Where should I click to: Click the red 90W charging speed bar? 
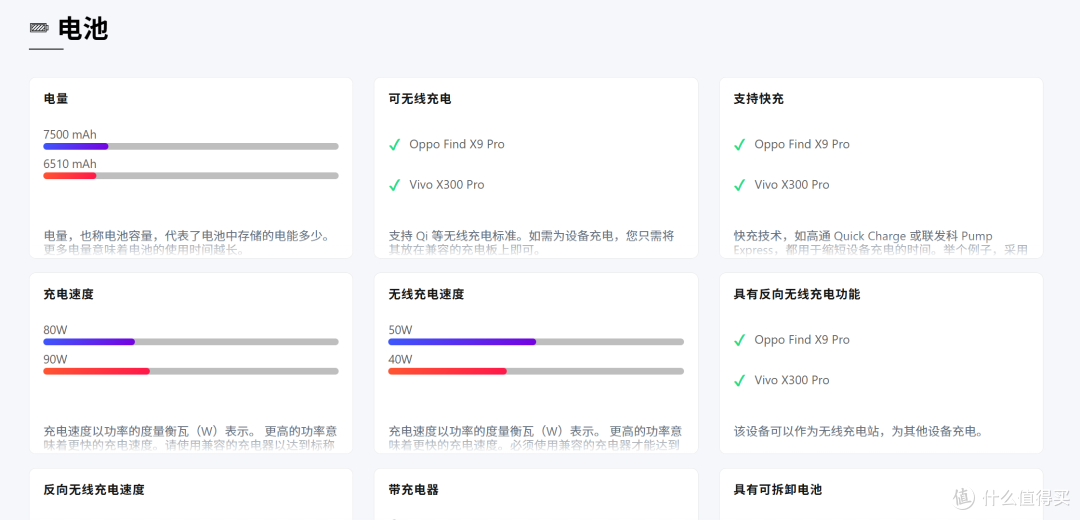pyautogui.click(x=190, y=371)
